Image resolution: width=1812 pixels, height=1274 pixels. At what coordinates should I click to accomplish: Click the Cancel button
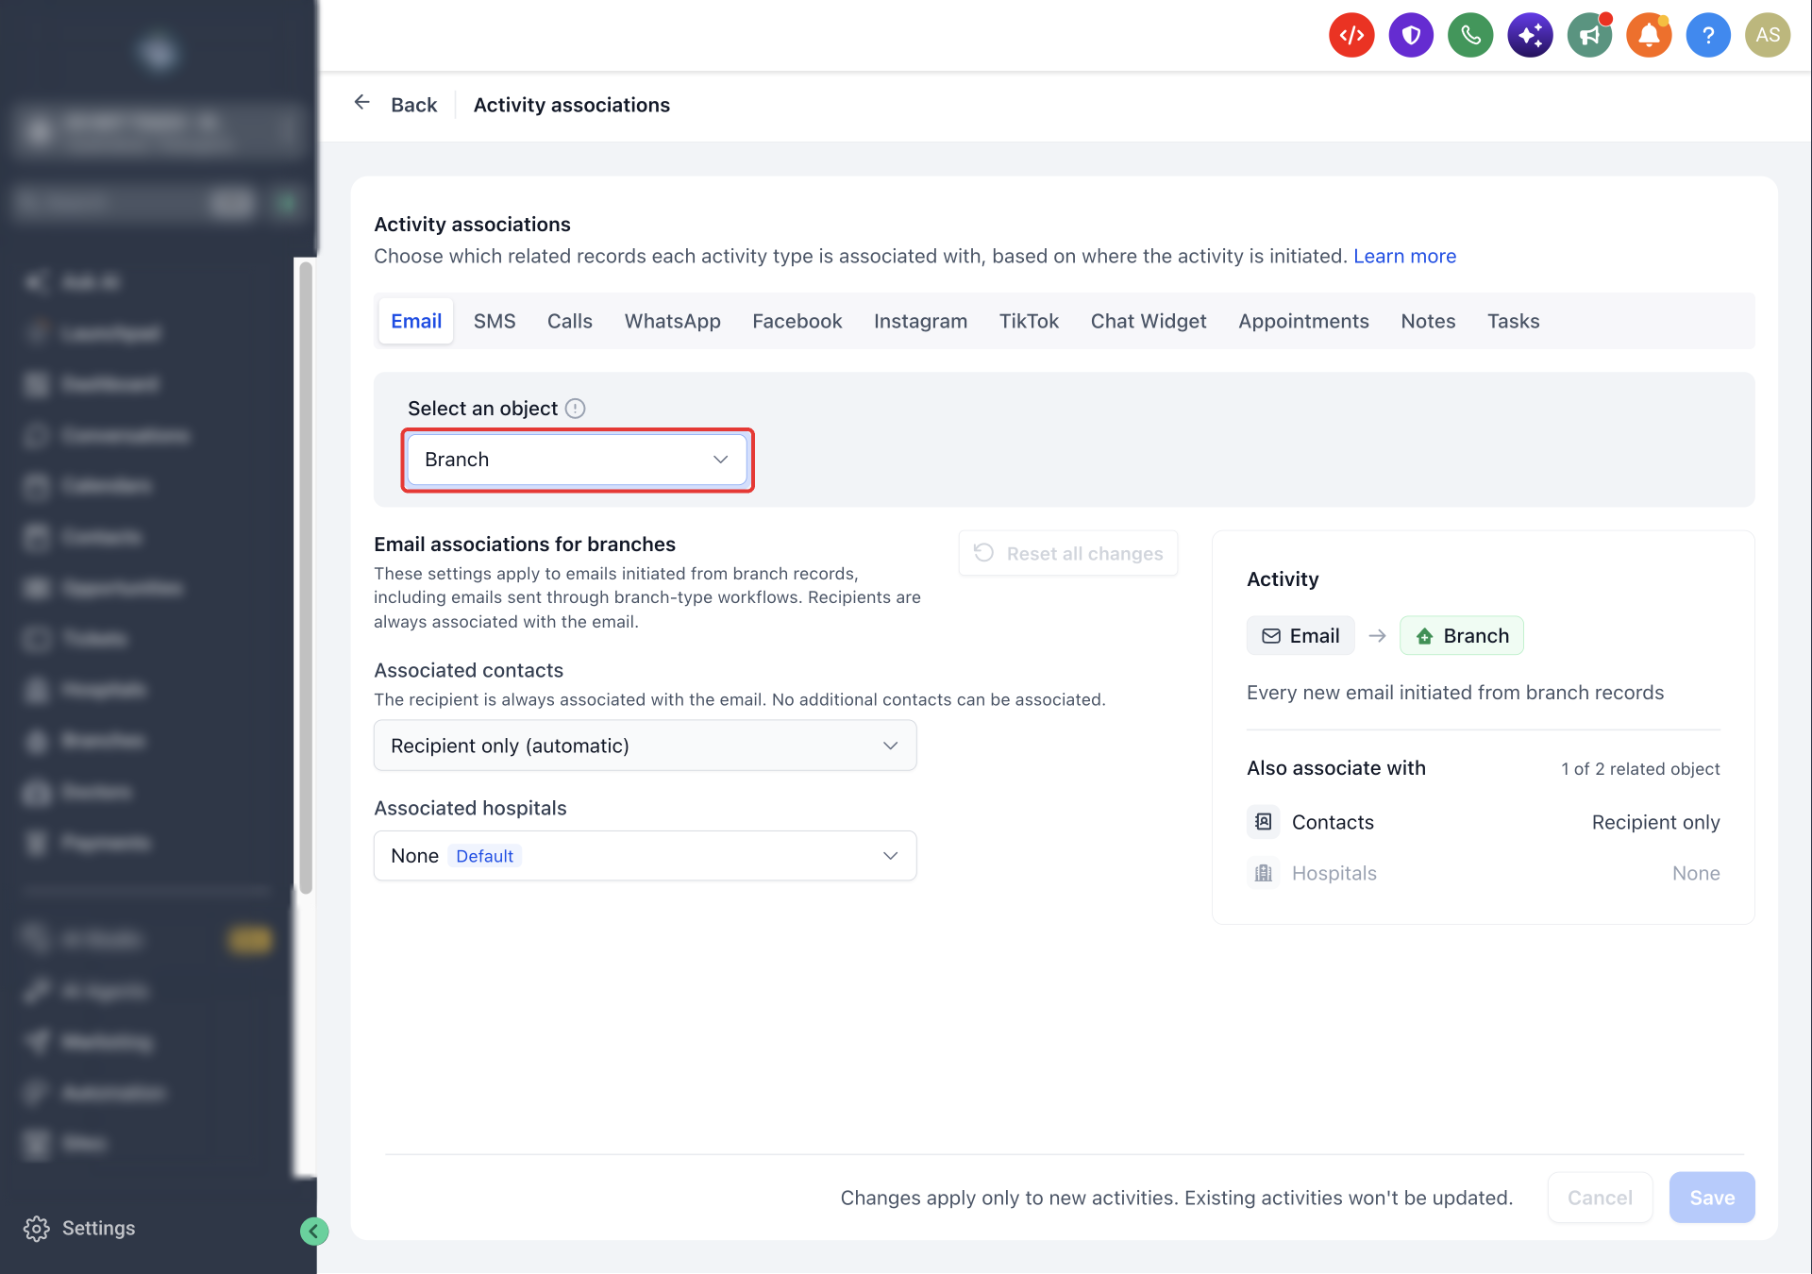1599,1197
